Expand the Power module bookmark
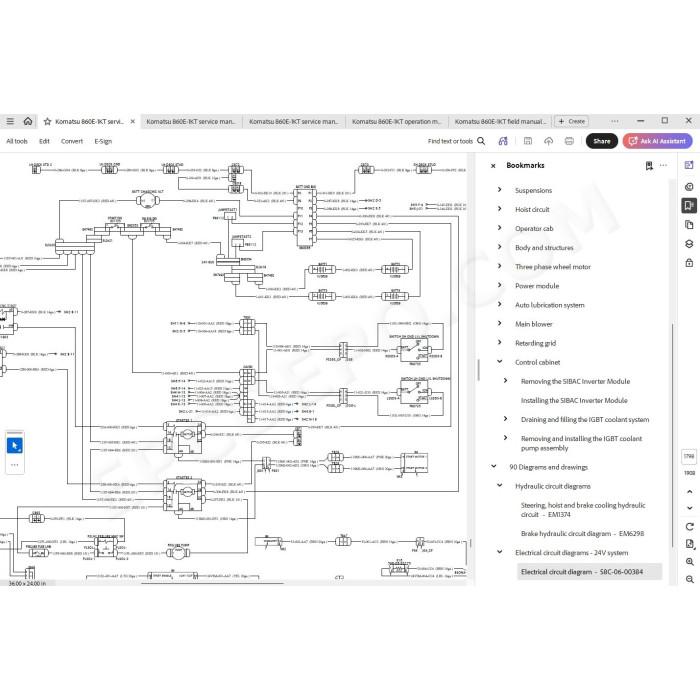The height and width of the screenshot is (700, 700). click(x=500, y=285)
